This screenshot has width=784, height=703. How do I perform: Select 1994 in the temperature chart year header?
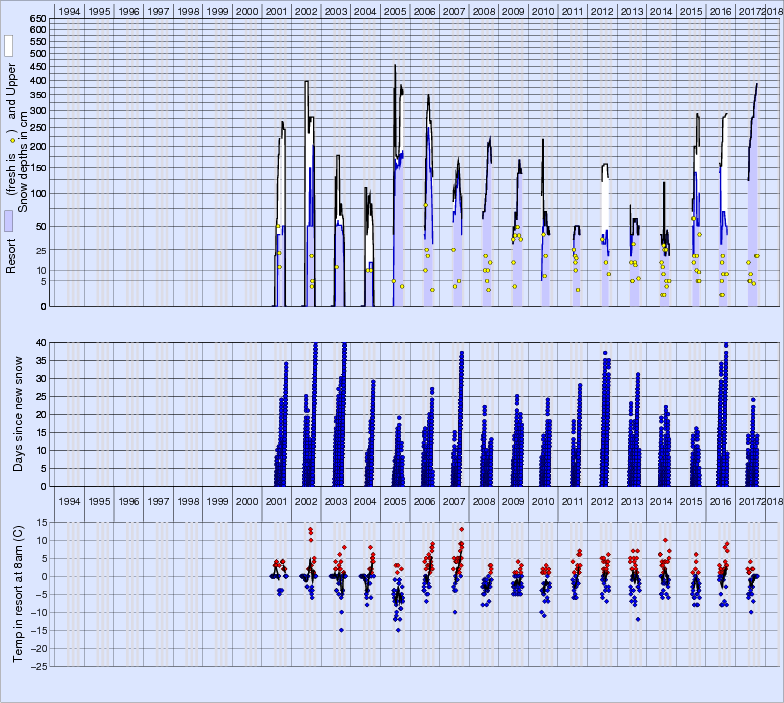coord(69,500)
